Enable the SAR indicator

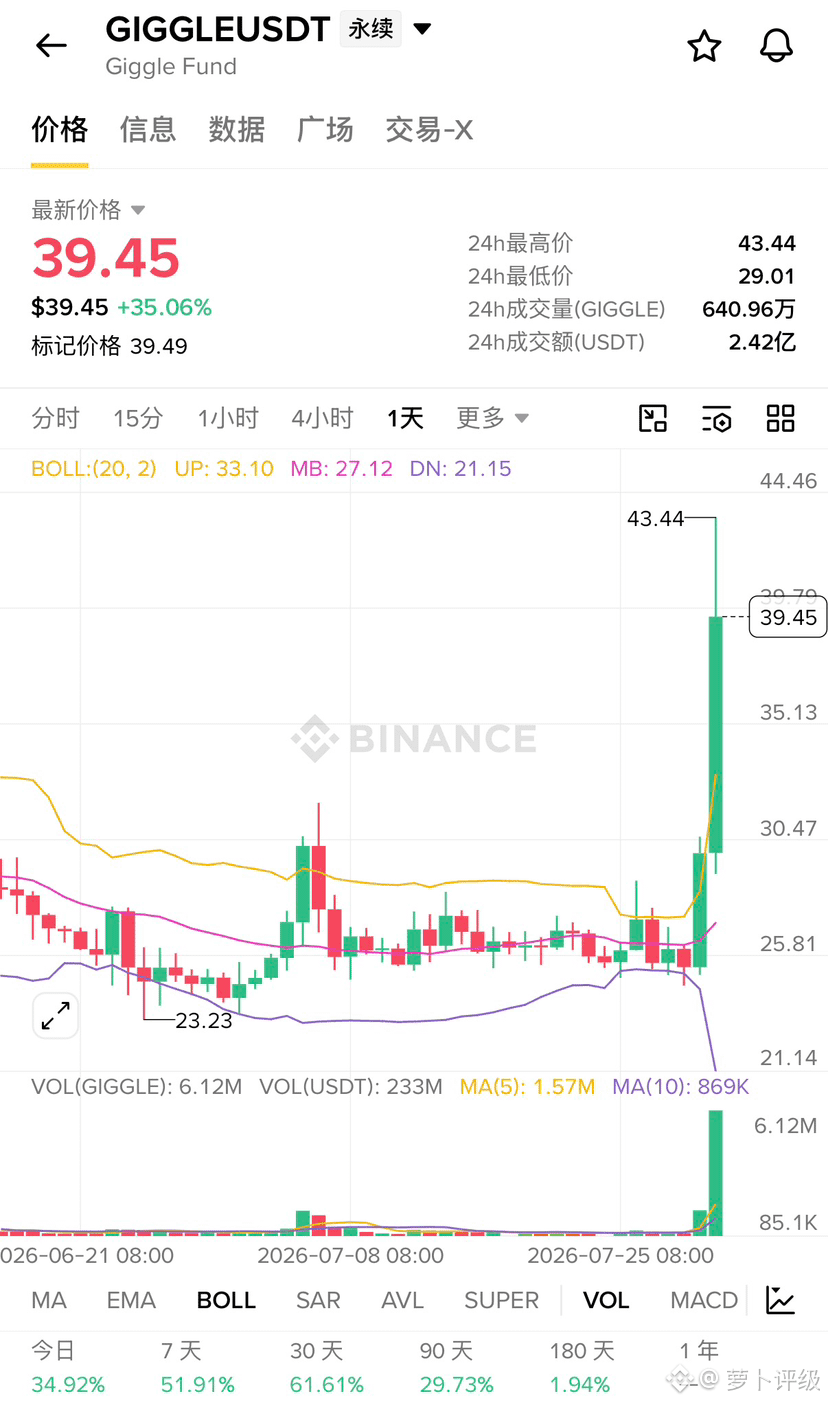(318, 1300)
